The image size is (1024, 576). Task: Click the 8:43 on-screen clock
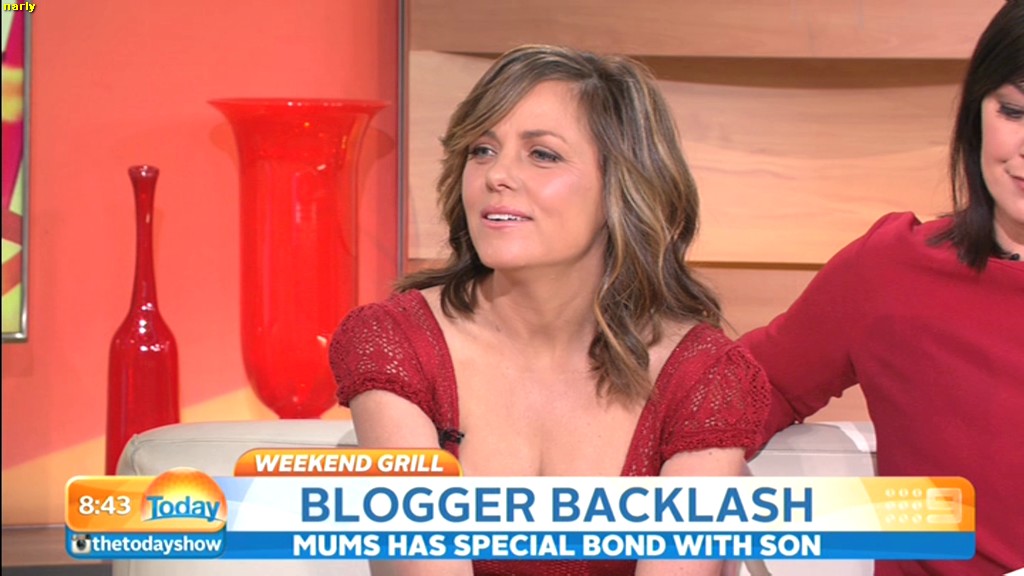coord(105,505)
